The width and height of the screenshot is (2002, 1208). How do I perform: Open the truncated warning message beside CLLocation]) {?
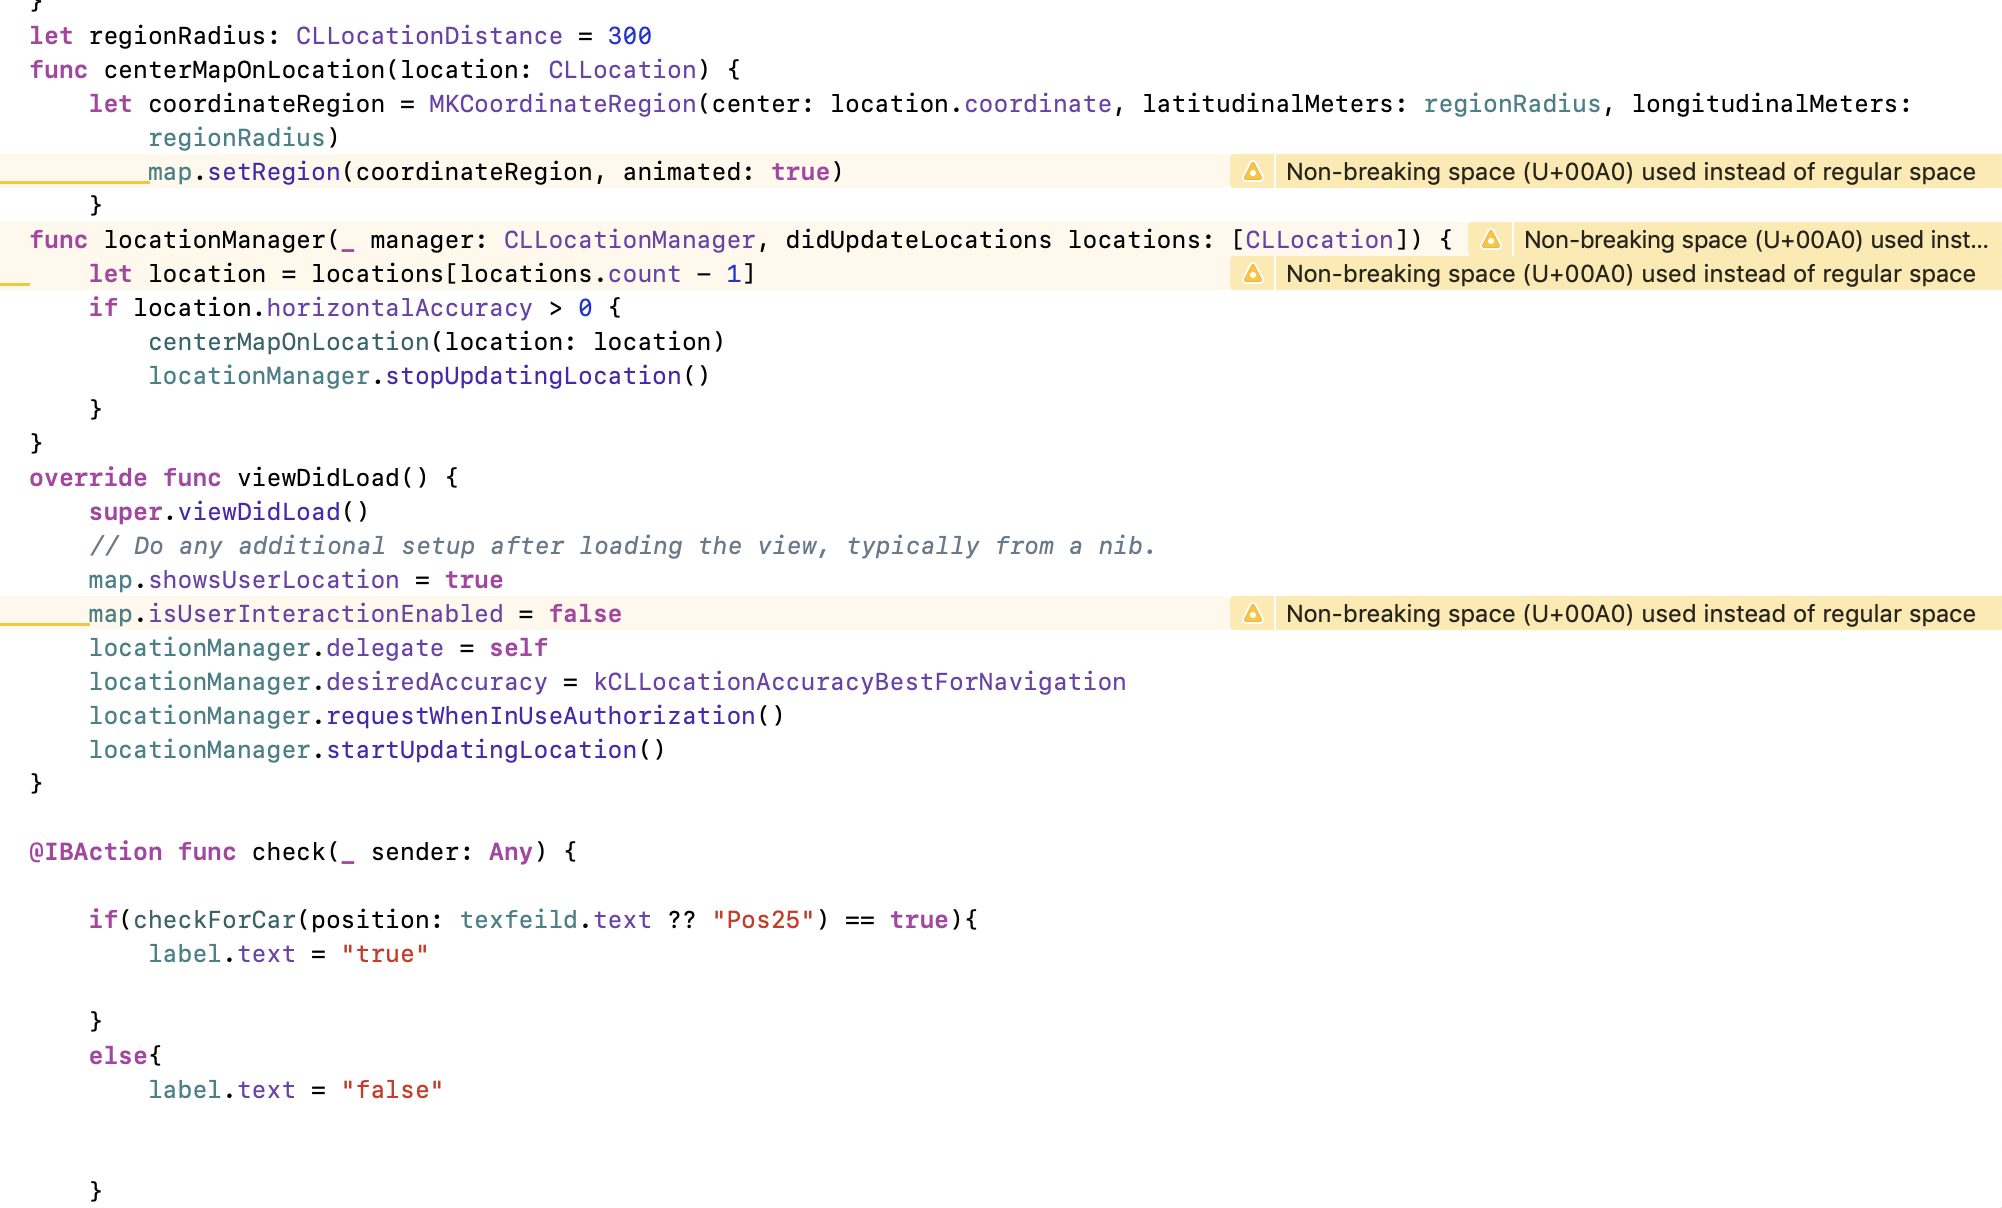tap(1754, 240)
